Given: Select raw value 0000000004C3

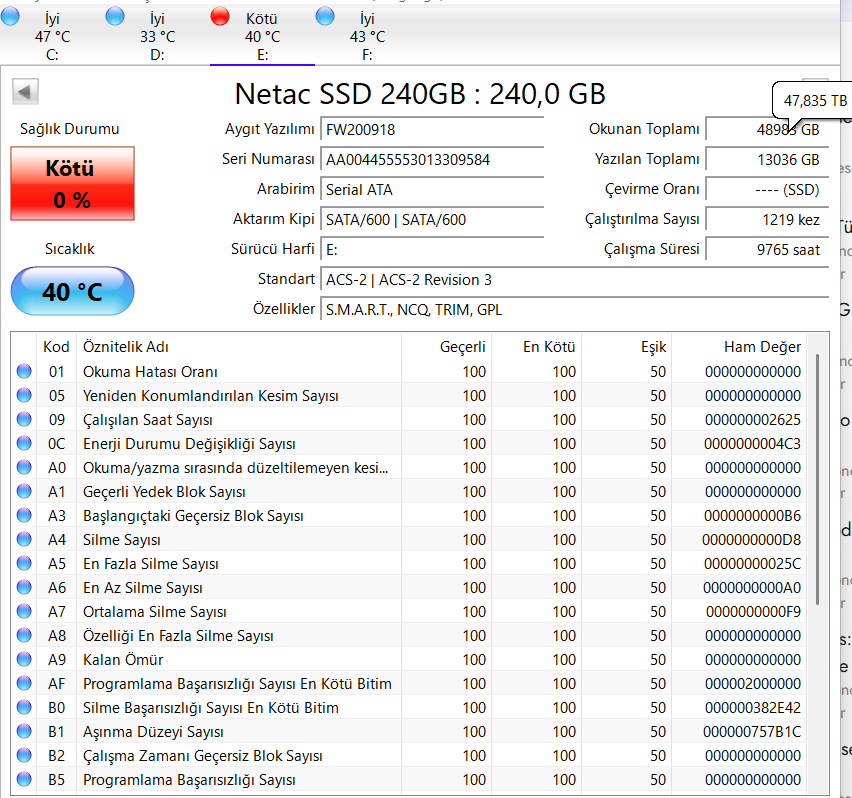Looking at the screenshot, I should coord(753,444).
